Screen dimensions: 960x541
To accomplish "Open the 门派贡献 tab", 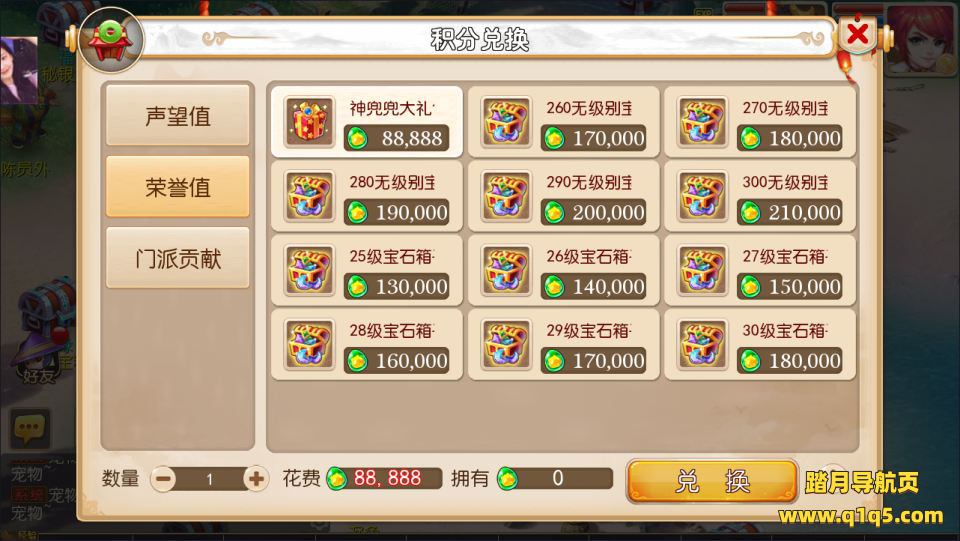I will tap(178, 258).
